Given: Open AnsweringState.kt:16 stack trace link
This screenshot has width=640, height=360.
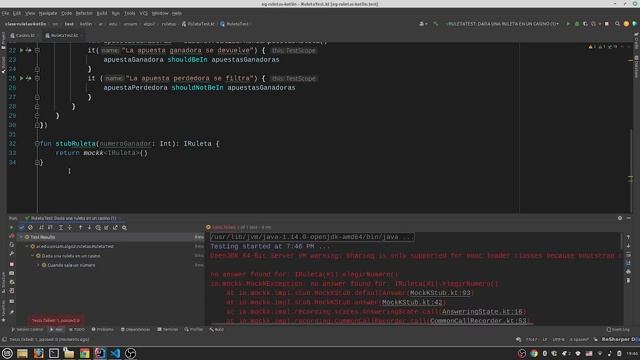Looking at the screenshot, I should [482, 311].
